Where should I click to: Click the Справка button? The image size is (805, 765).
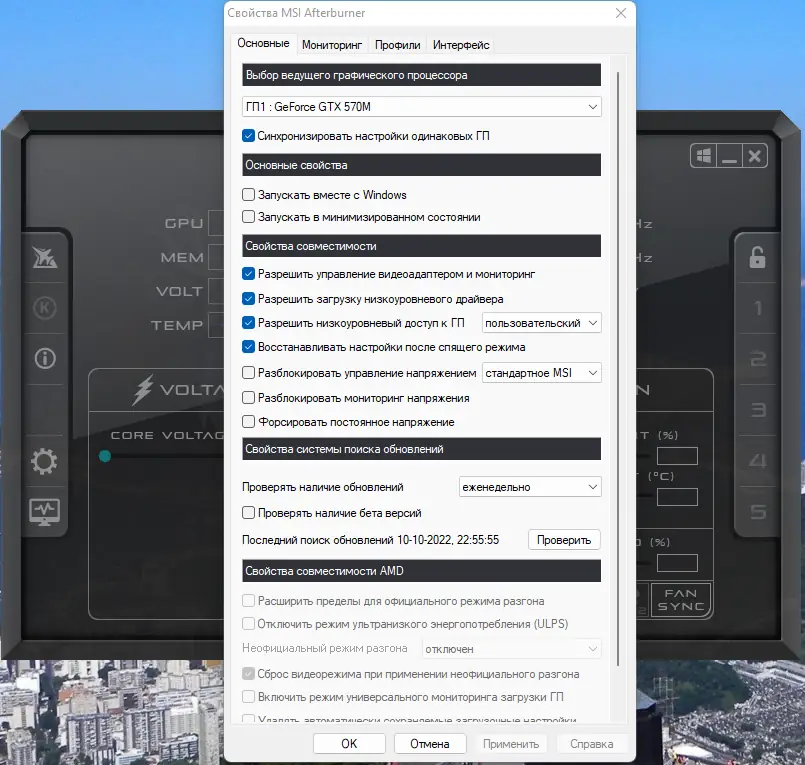tap(591, 743)
